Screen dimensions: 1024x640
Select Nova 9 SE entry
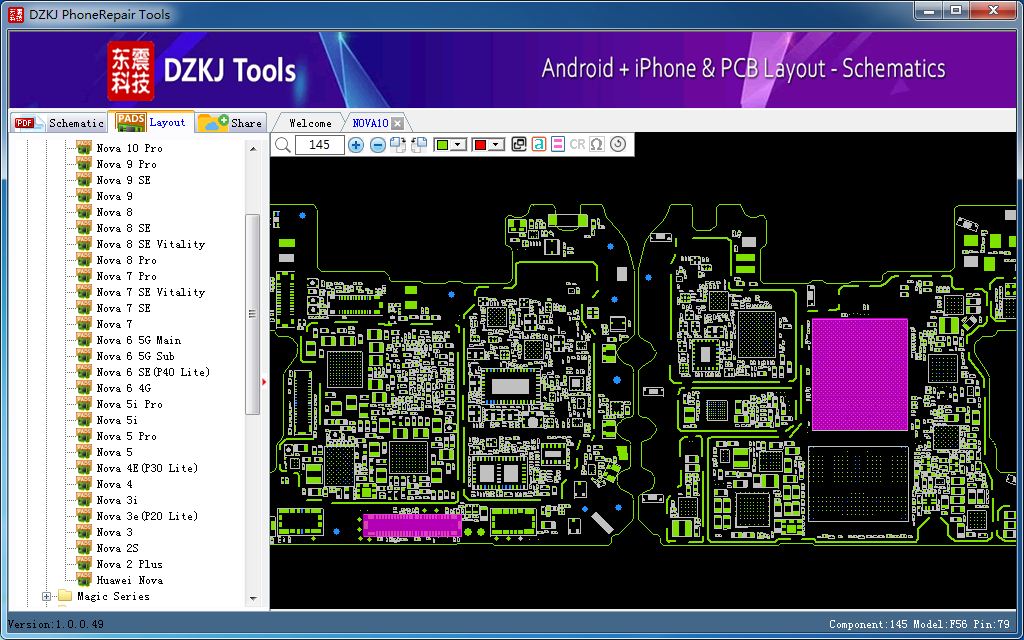[x=123, y=180]
